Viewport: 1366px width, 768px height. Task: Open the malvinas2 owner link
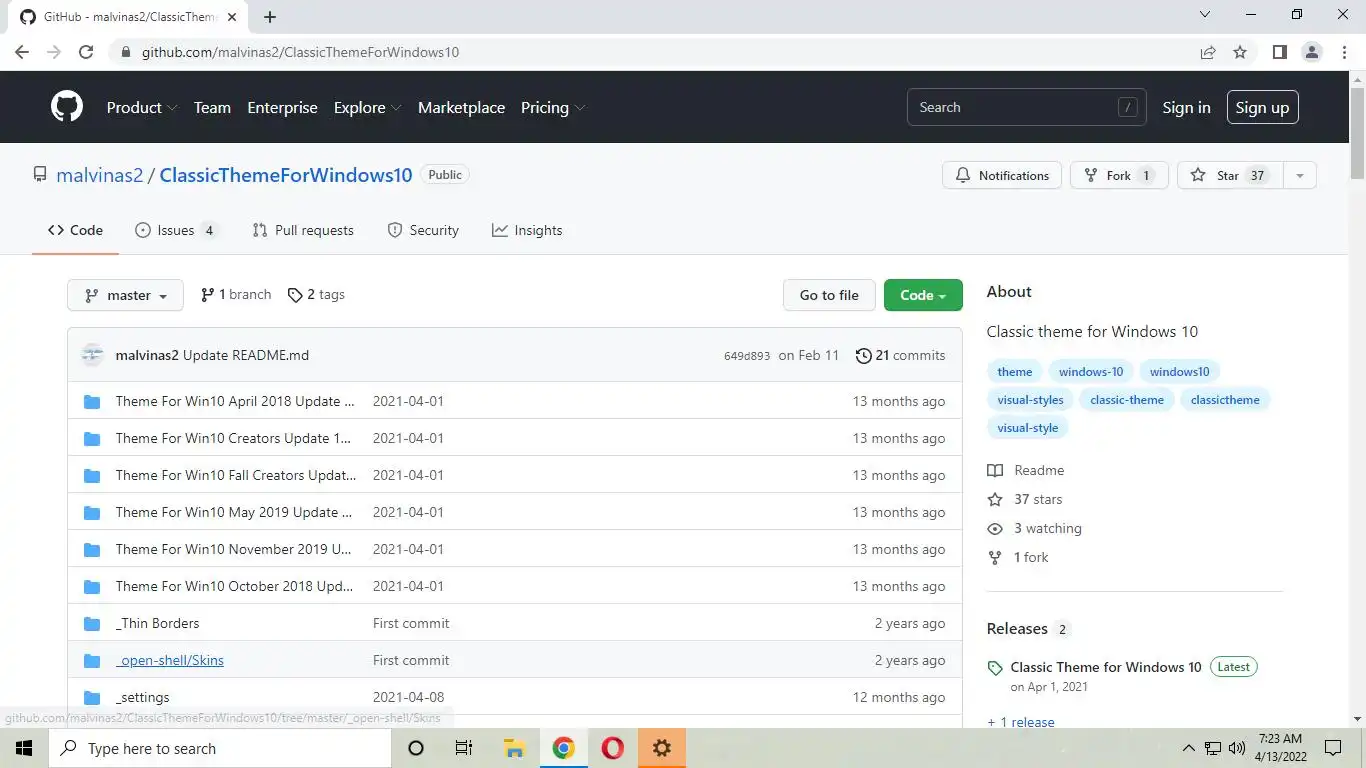100,175
